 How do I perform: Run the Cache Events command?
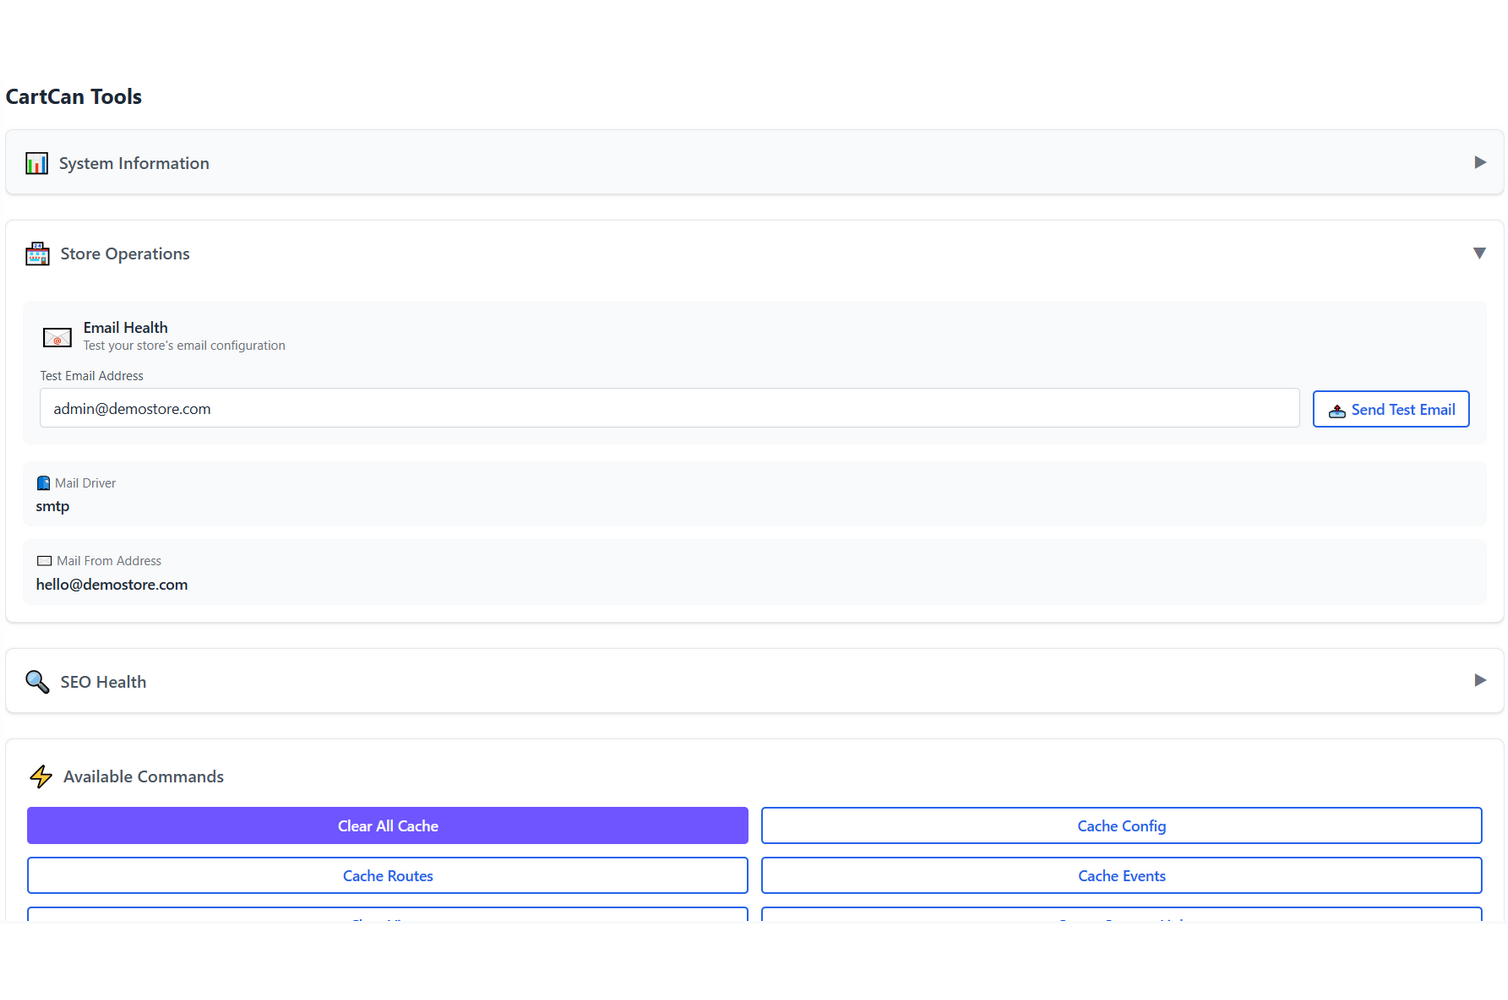point(1121,875)
